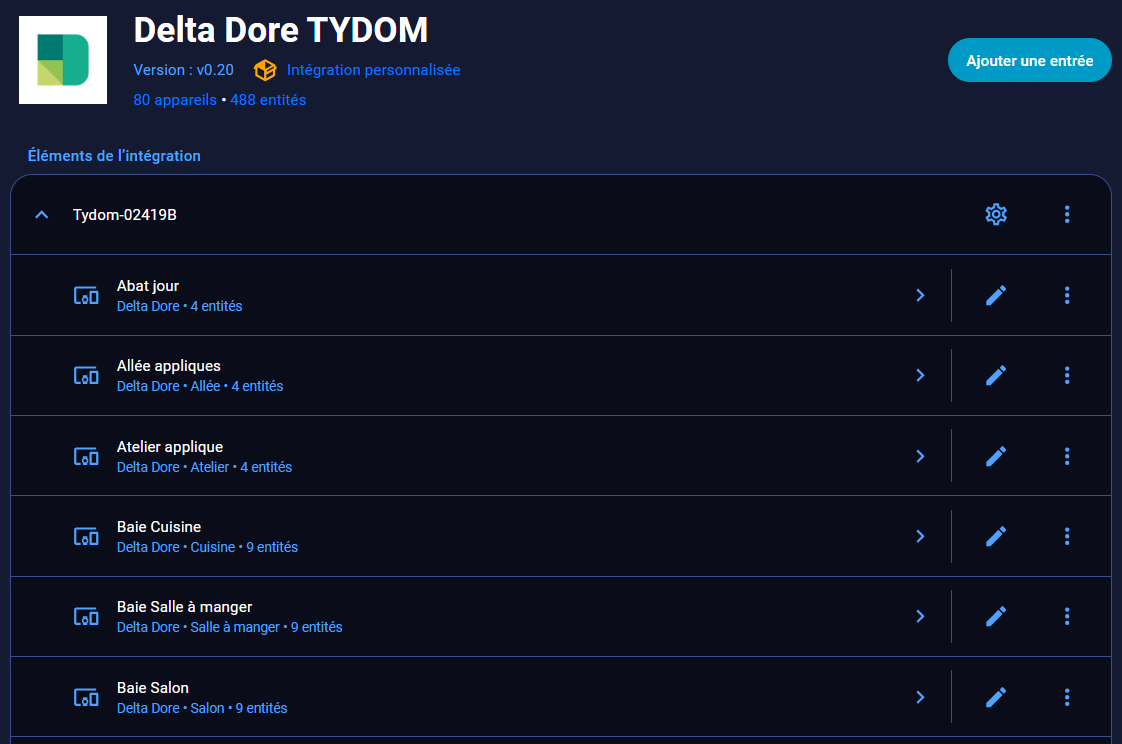1122x744 pixels.
Task: Edit Baie Cuisine with pencil icon
Action: pos(995,537)
